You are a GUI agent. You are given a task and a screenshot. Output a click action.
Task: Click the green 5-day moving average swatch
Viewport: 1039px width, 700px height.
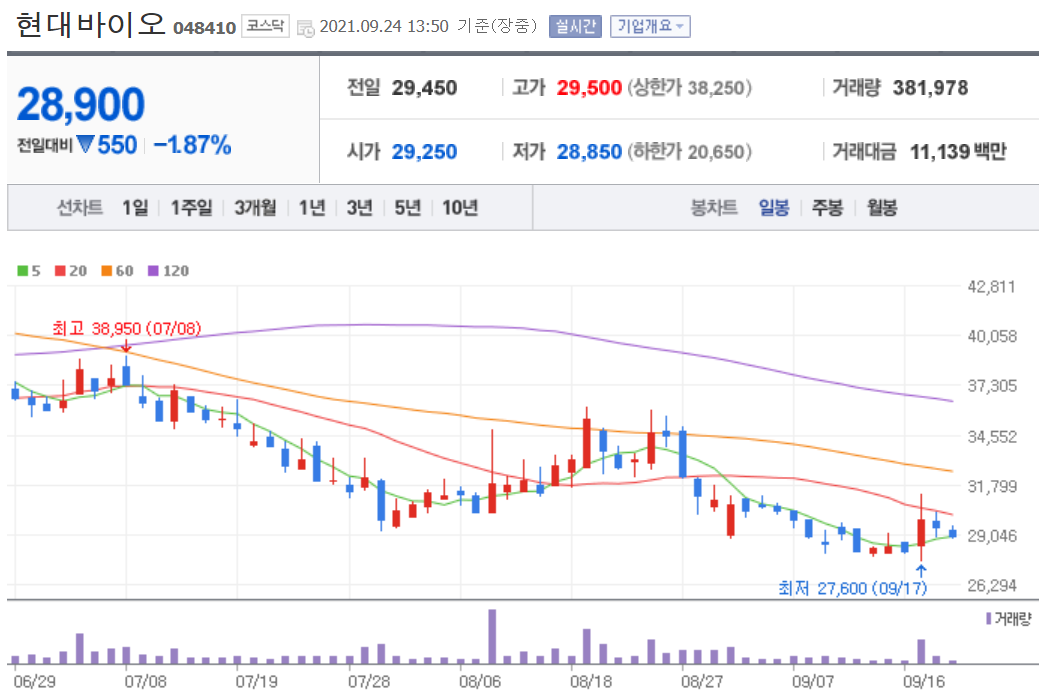click(x=23, y=270)
